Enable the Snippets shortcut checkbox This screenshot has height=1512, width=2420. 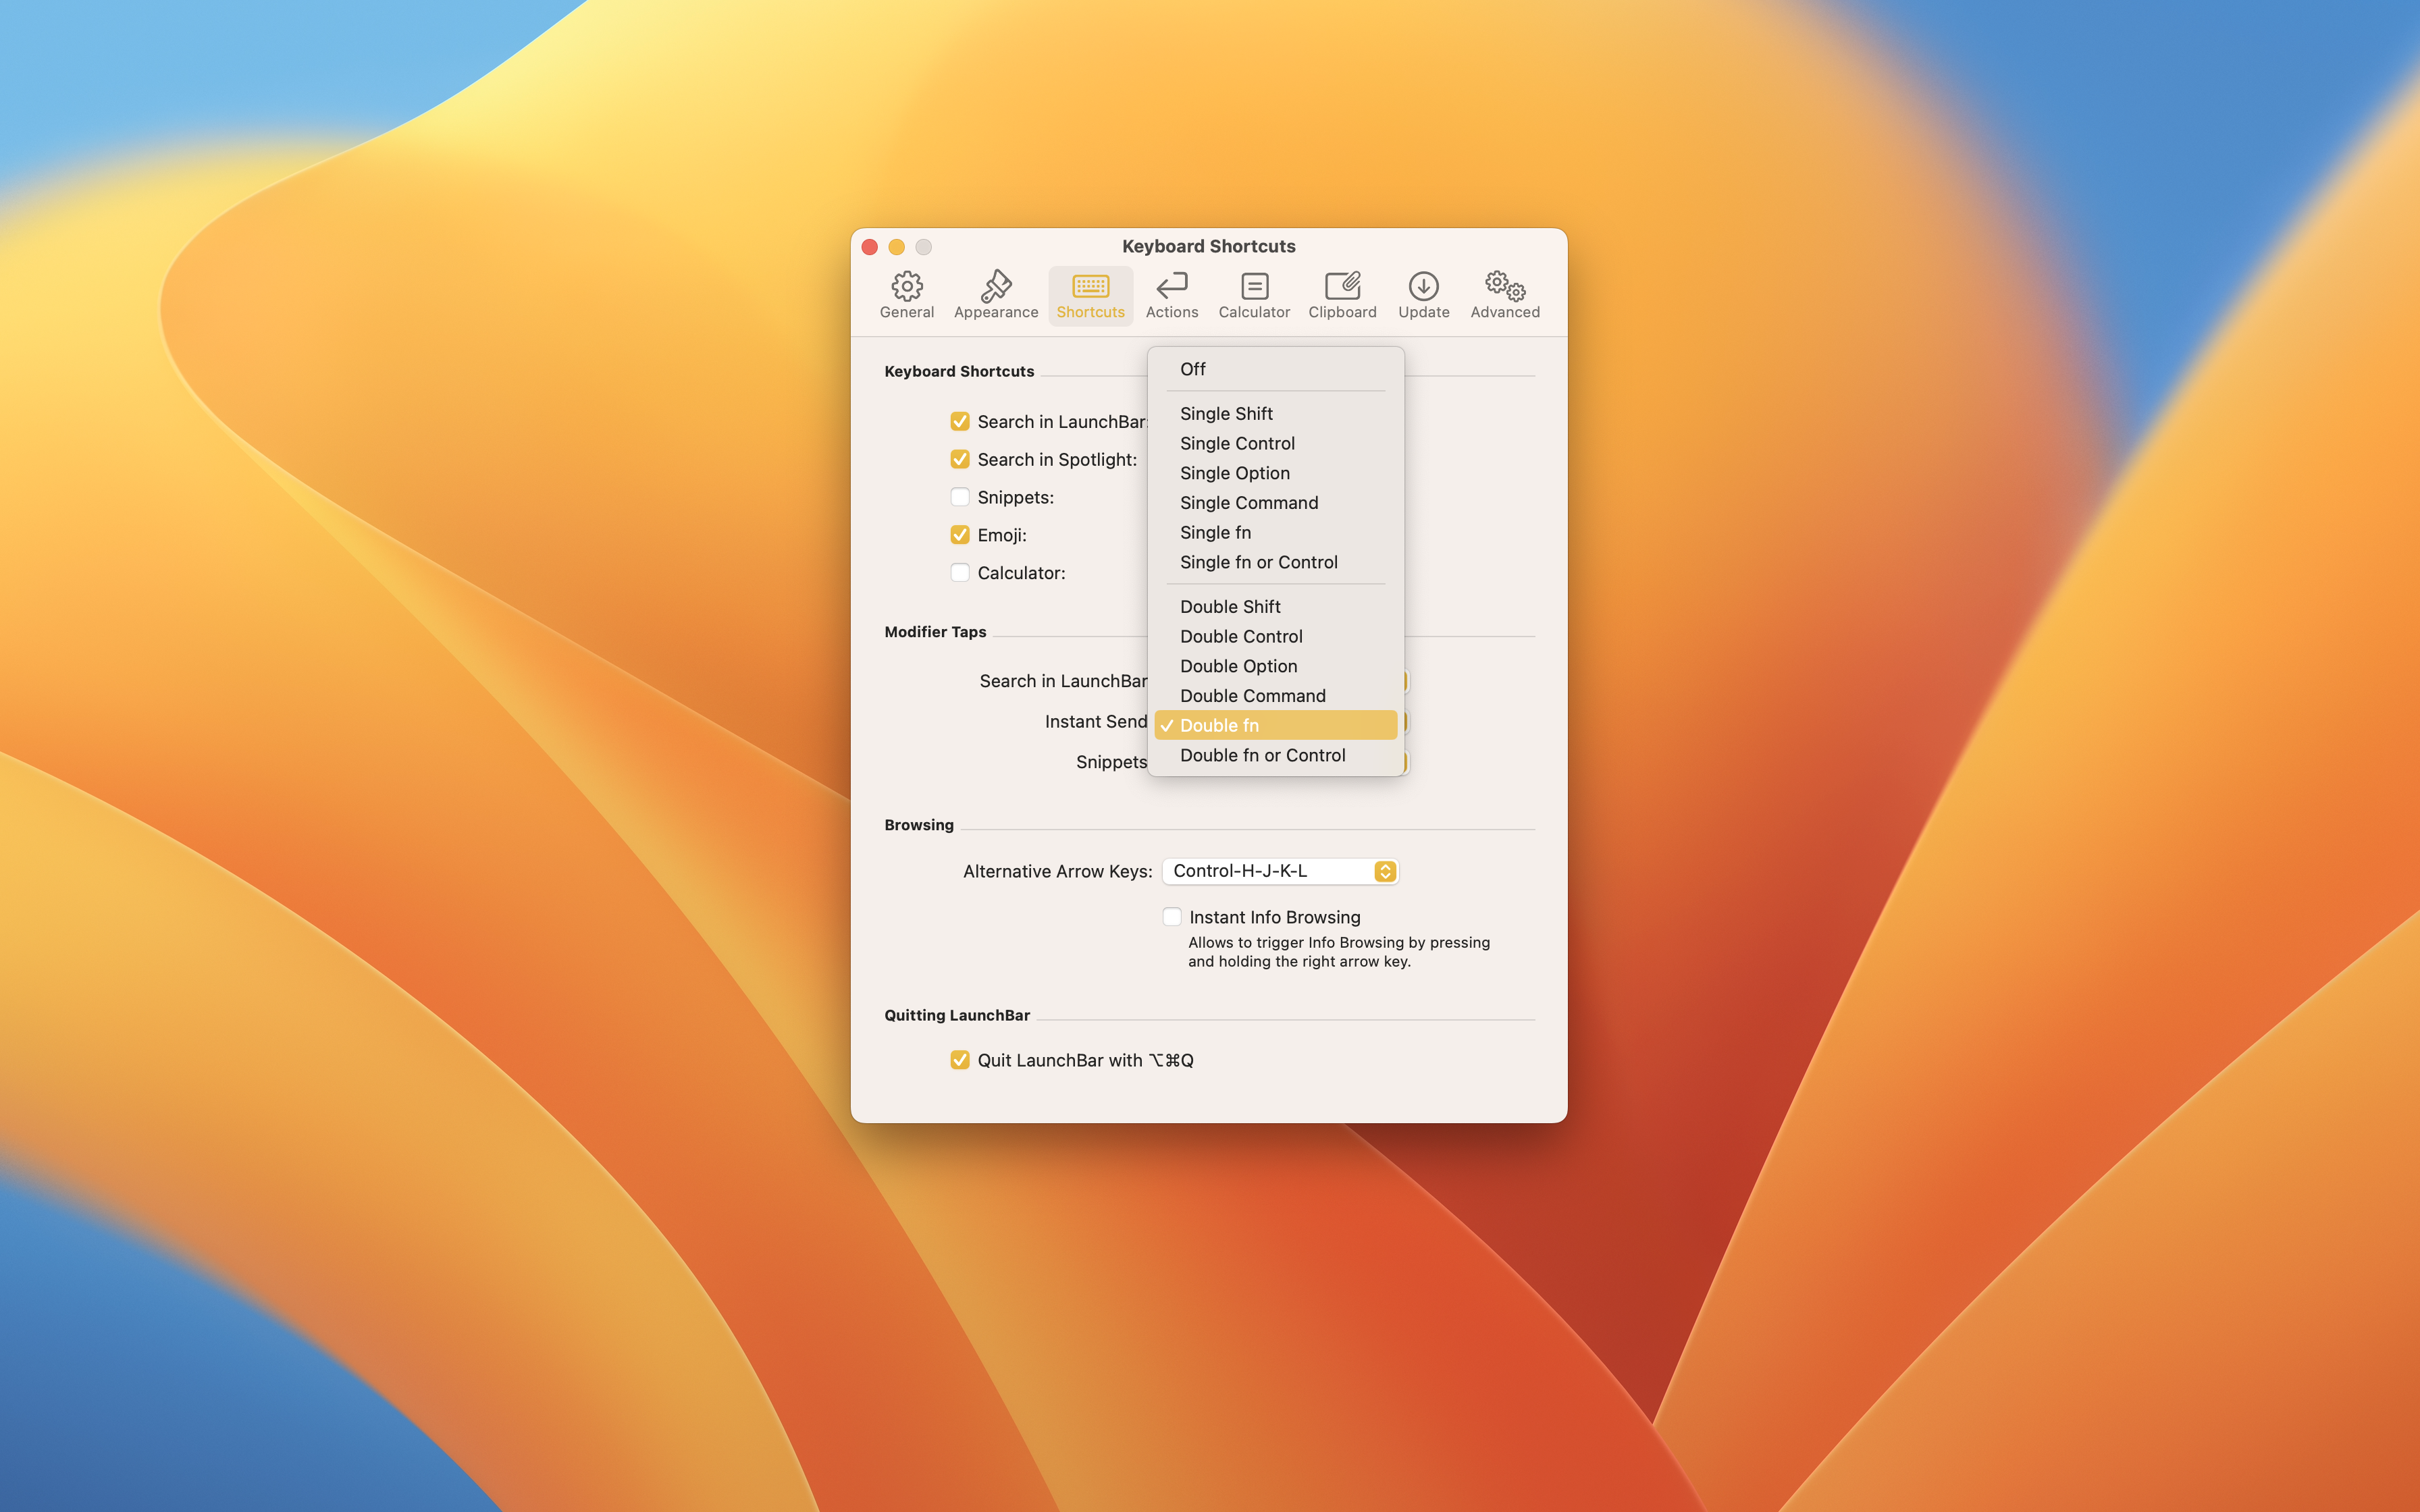point(960,497)
